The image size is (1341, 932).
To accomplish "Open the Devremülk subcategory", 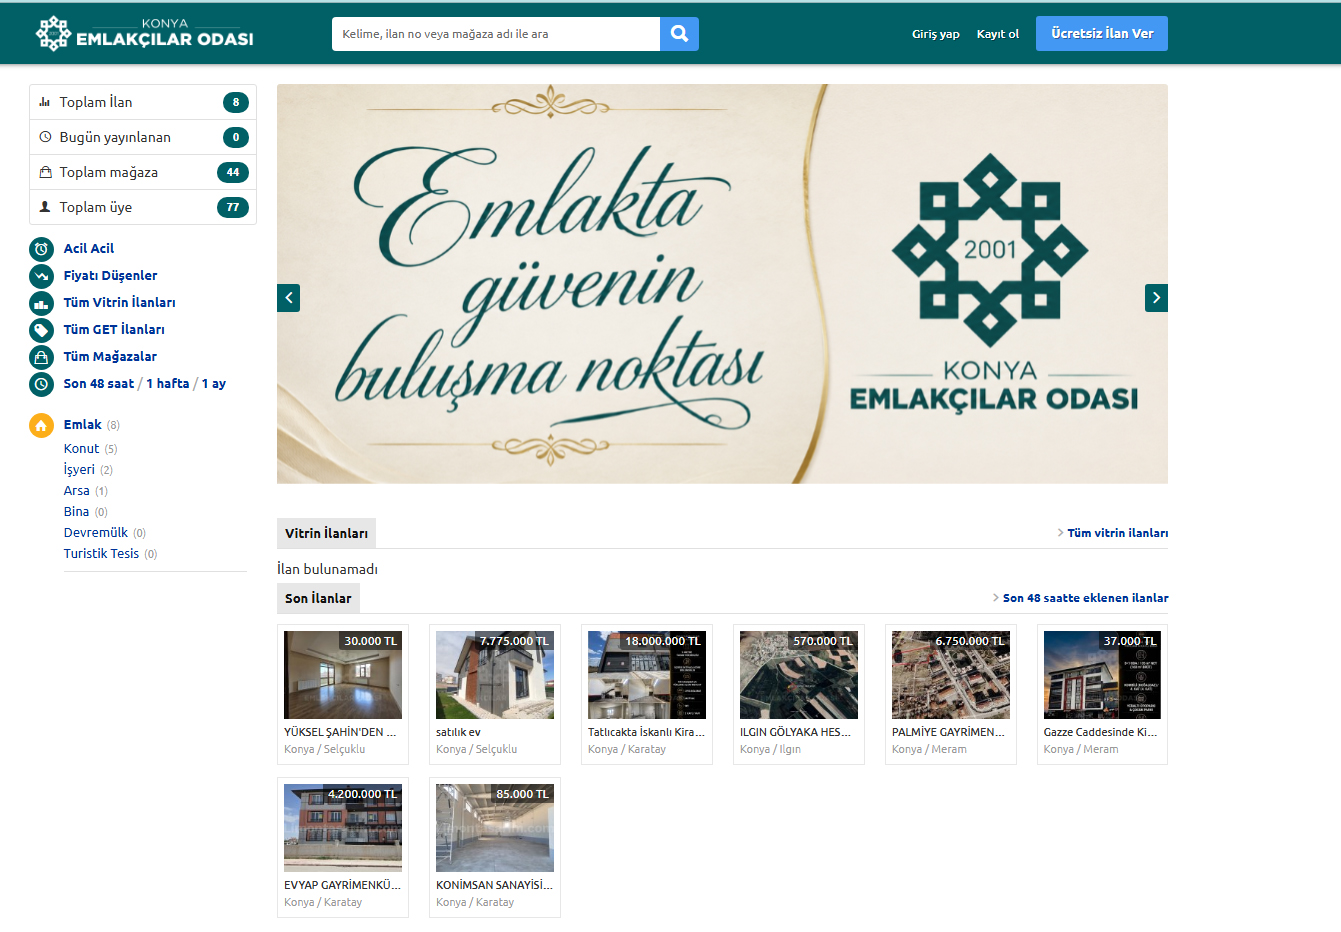I will (96, 533).
